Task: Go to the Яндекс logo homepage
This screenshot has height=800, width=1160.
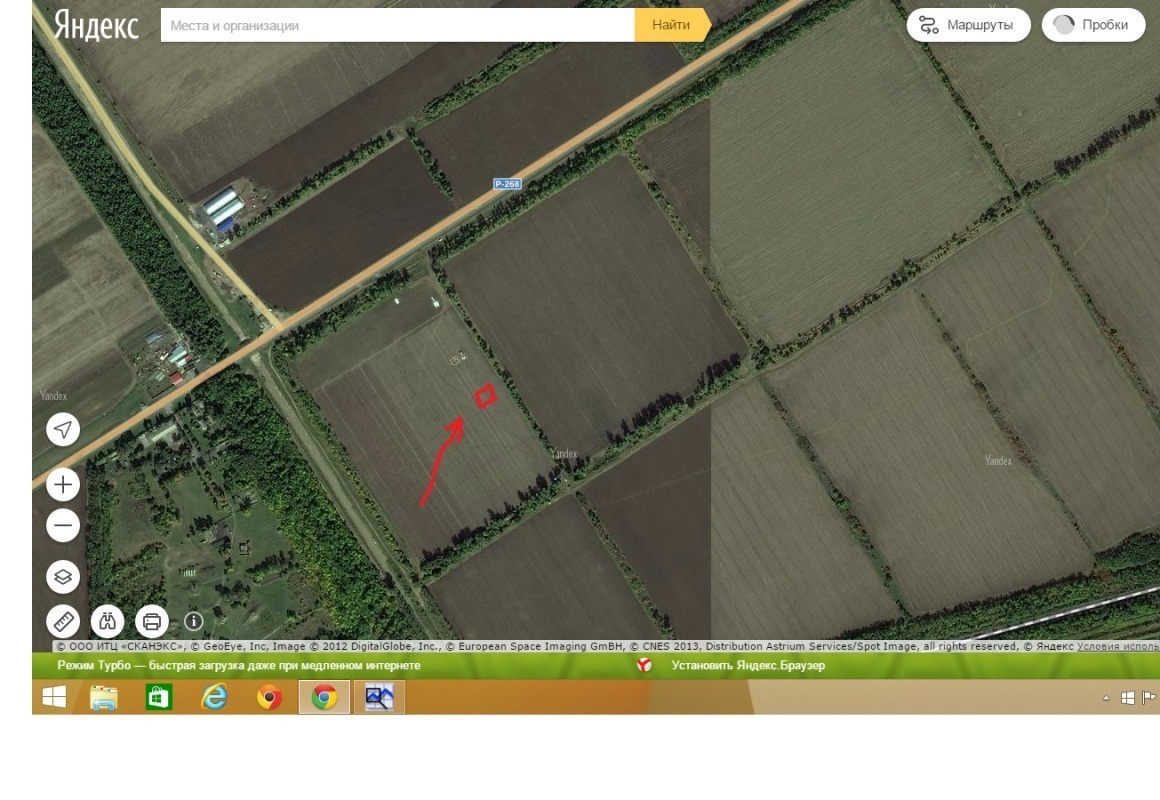Action: (96, 25)
